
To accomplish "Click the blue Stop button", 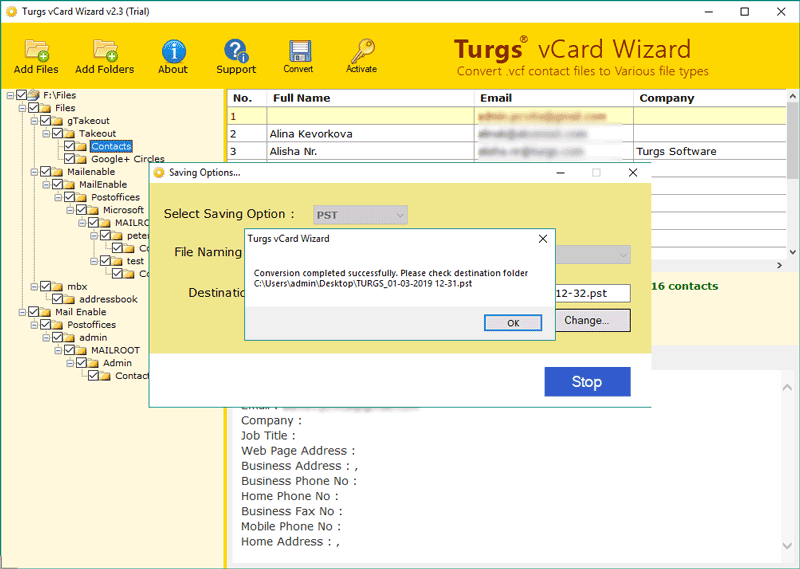I will point(587,382).
